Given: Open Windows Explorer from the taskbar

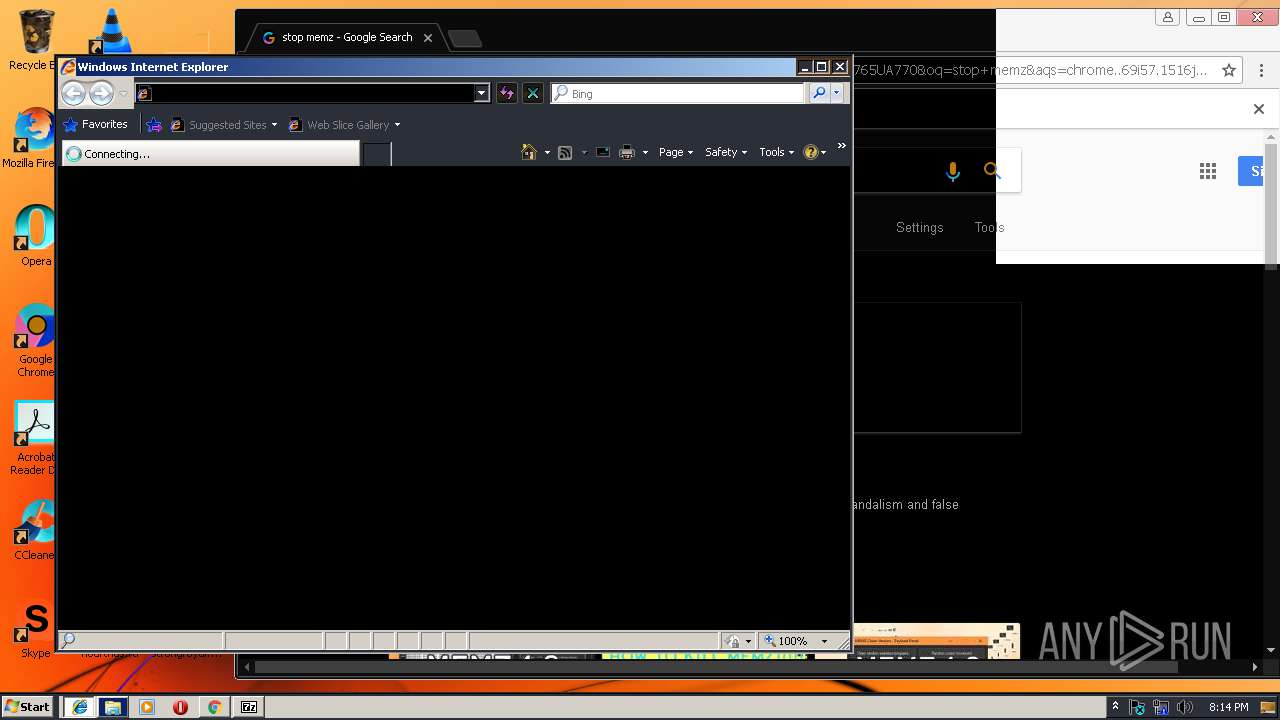Looking at the screenshot, I should click(112, 707).
